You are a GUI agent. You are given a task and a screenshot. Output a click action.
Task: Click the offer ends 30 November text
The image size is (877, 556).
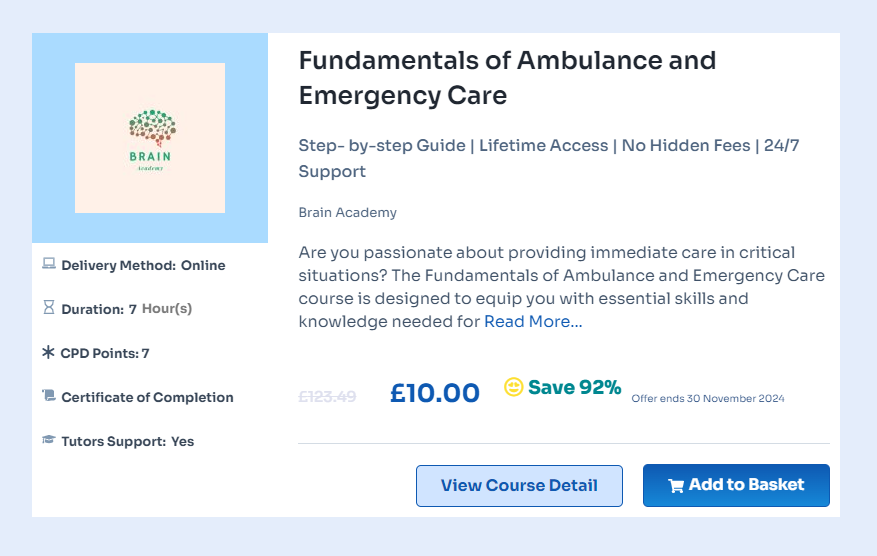pos(708,398)
